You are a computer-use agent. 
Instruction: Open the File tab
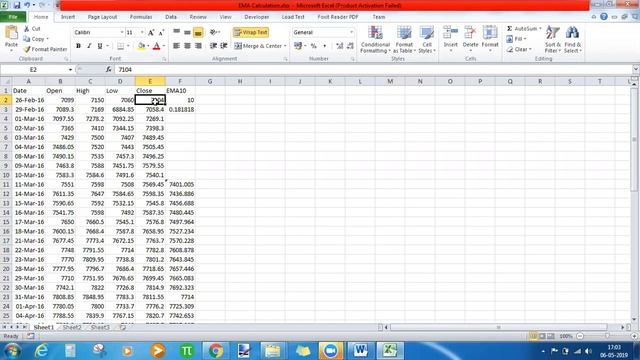pos(13,17)
